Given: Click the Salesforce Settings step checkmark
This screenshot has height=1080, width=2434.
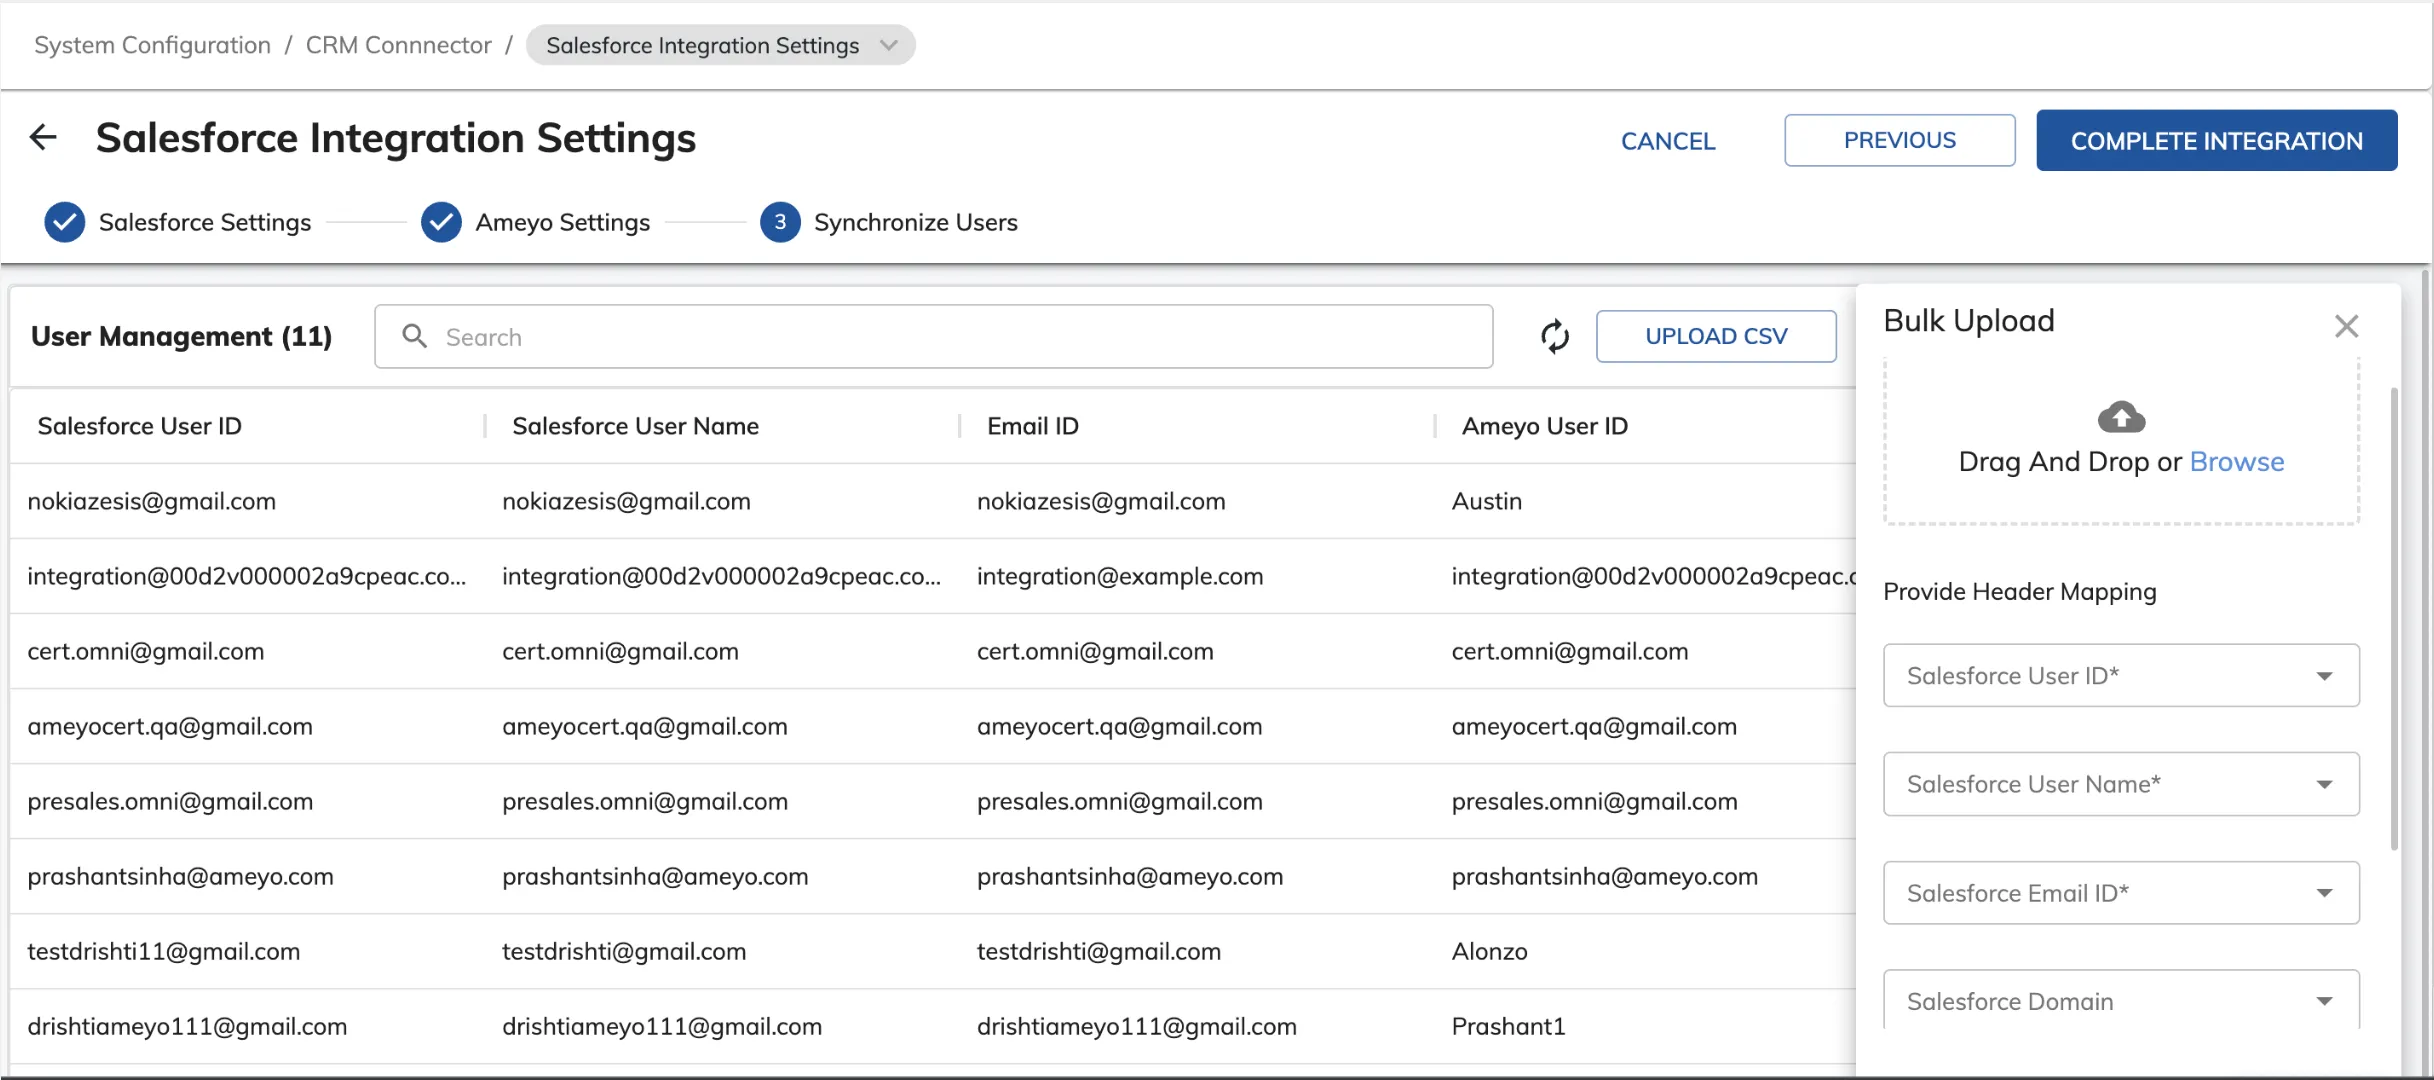Looking at the screenshot, I should (65, 222).
